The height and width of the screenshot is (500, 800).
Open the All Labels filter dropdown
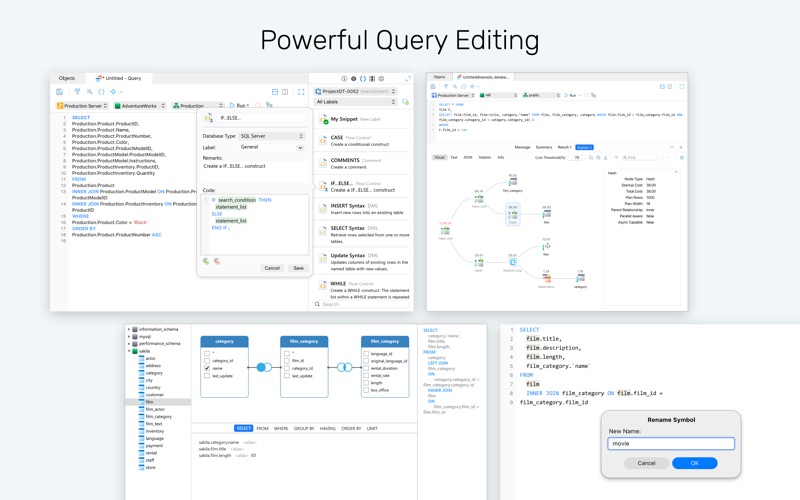pyautogui.click(x=356, y=102)
